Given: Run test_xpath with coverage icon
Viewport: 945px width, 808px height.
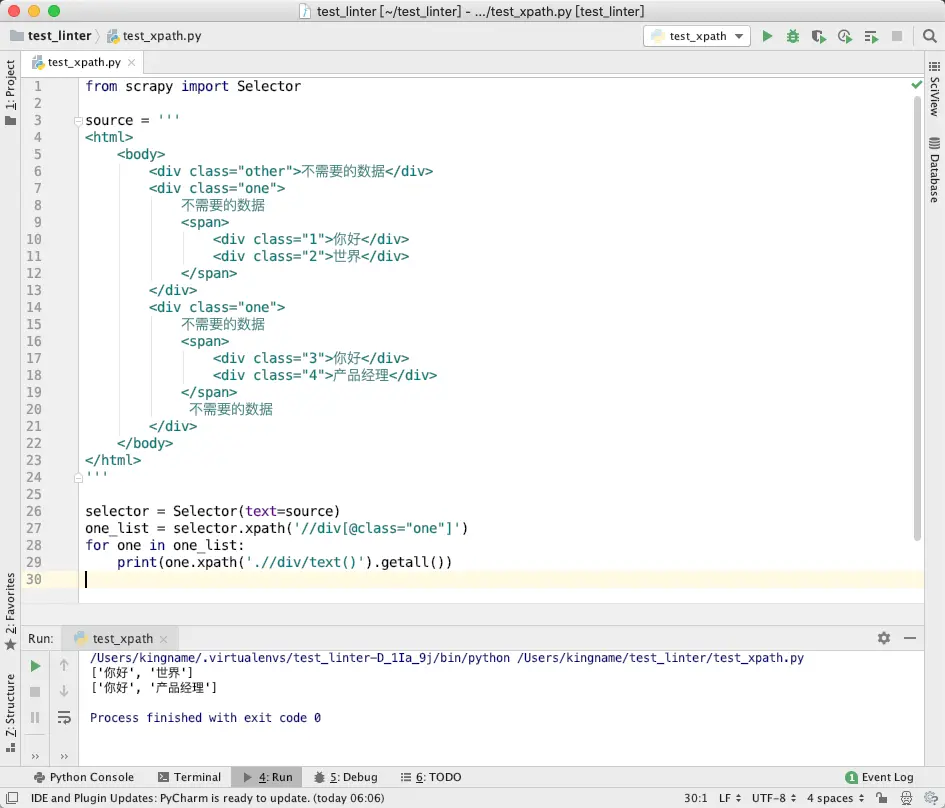Looking at the screenshot, I should click(x=818, y=36).
